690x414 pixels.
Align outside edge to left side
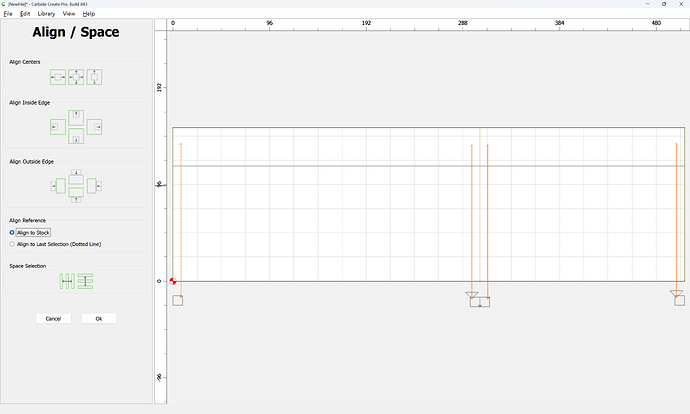tap(58, 186)
